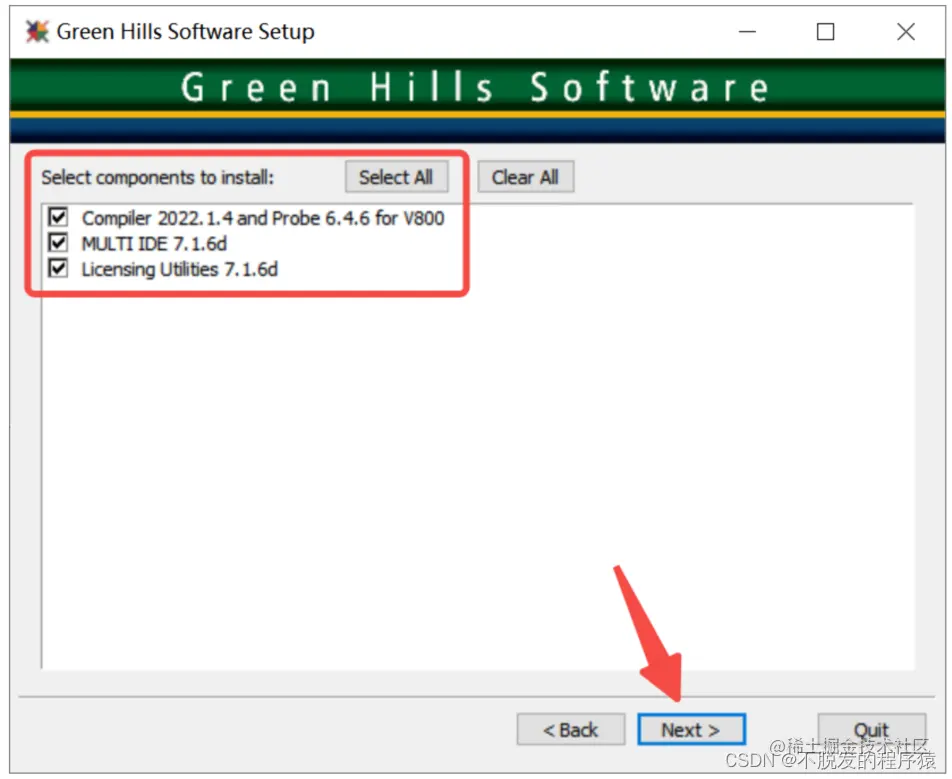
Task: Click the Green Hills Software title bar icon
Action: [x=36, y=32]
